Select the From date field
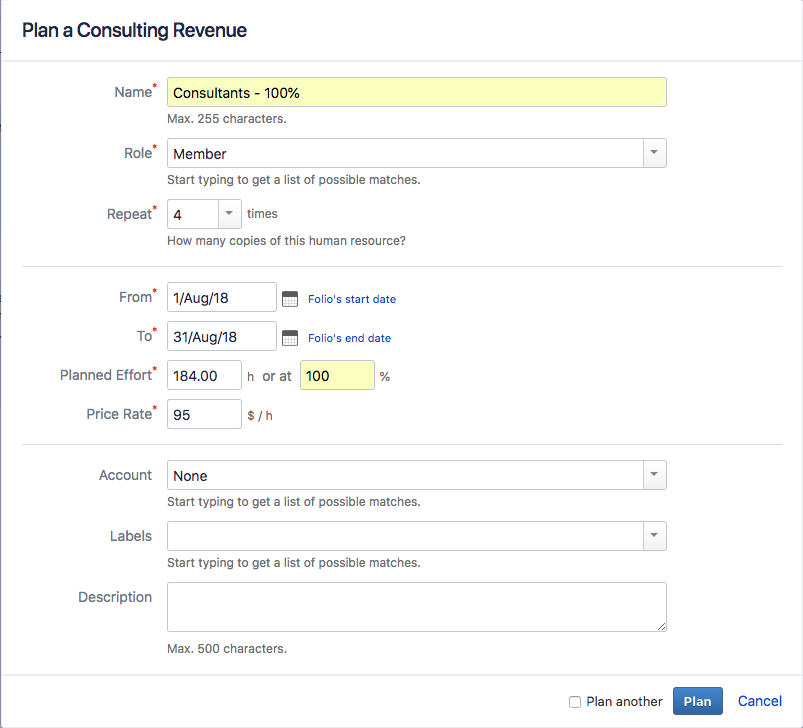 click(220, 296)
